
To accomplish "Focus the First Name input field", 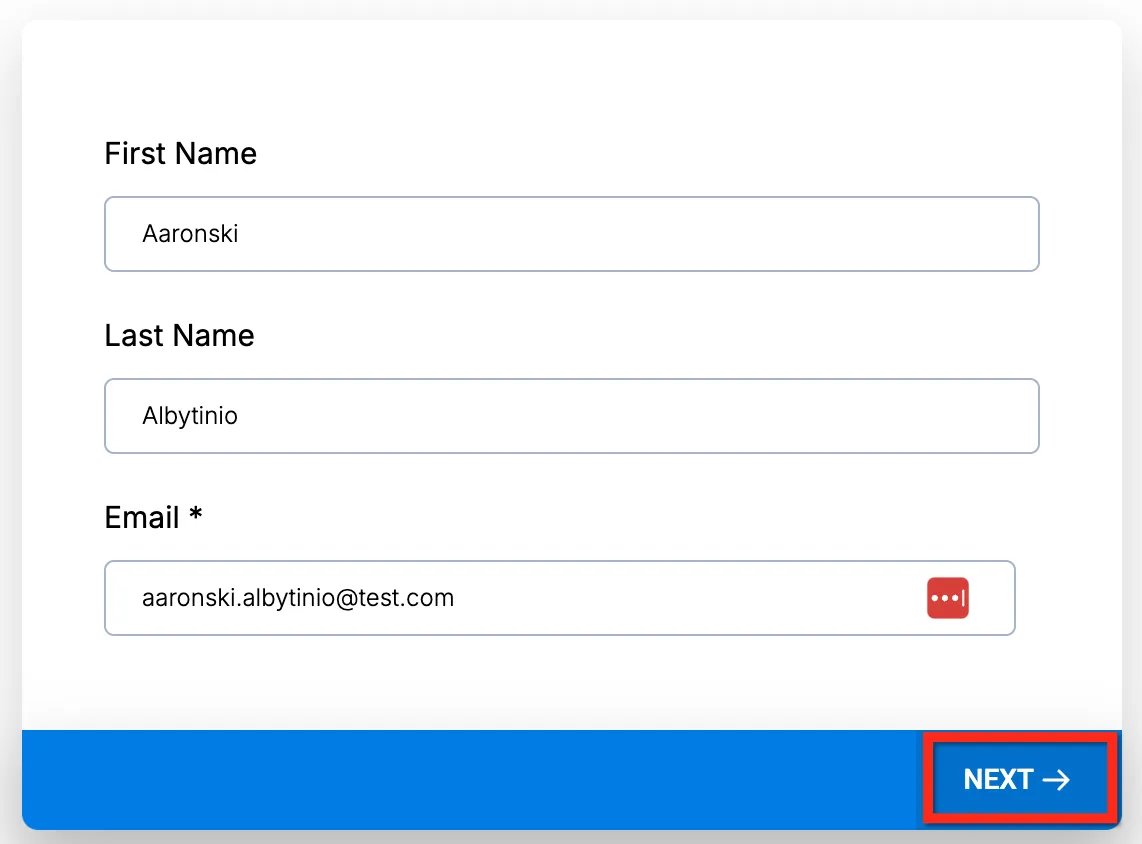I will pyautogui.click(x=572, y=234).
